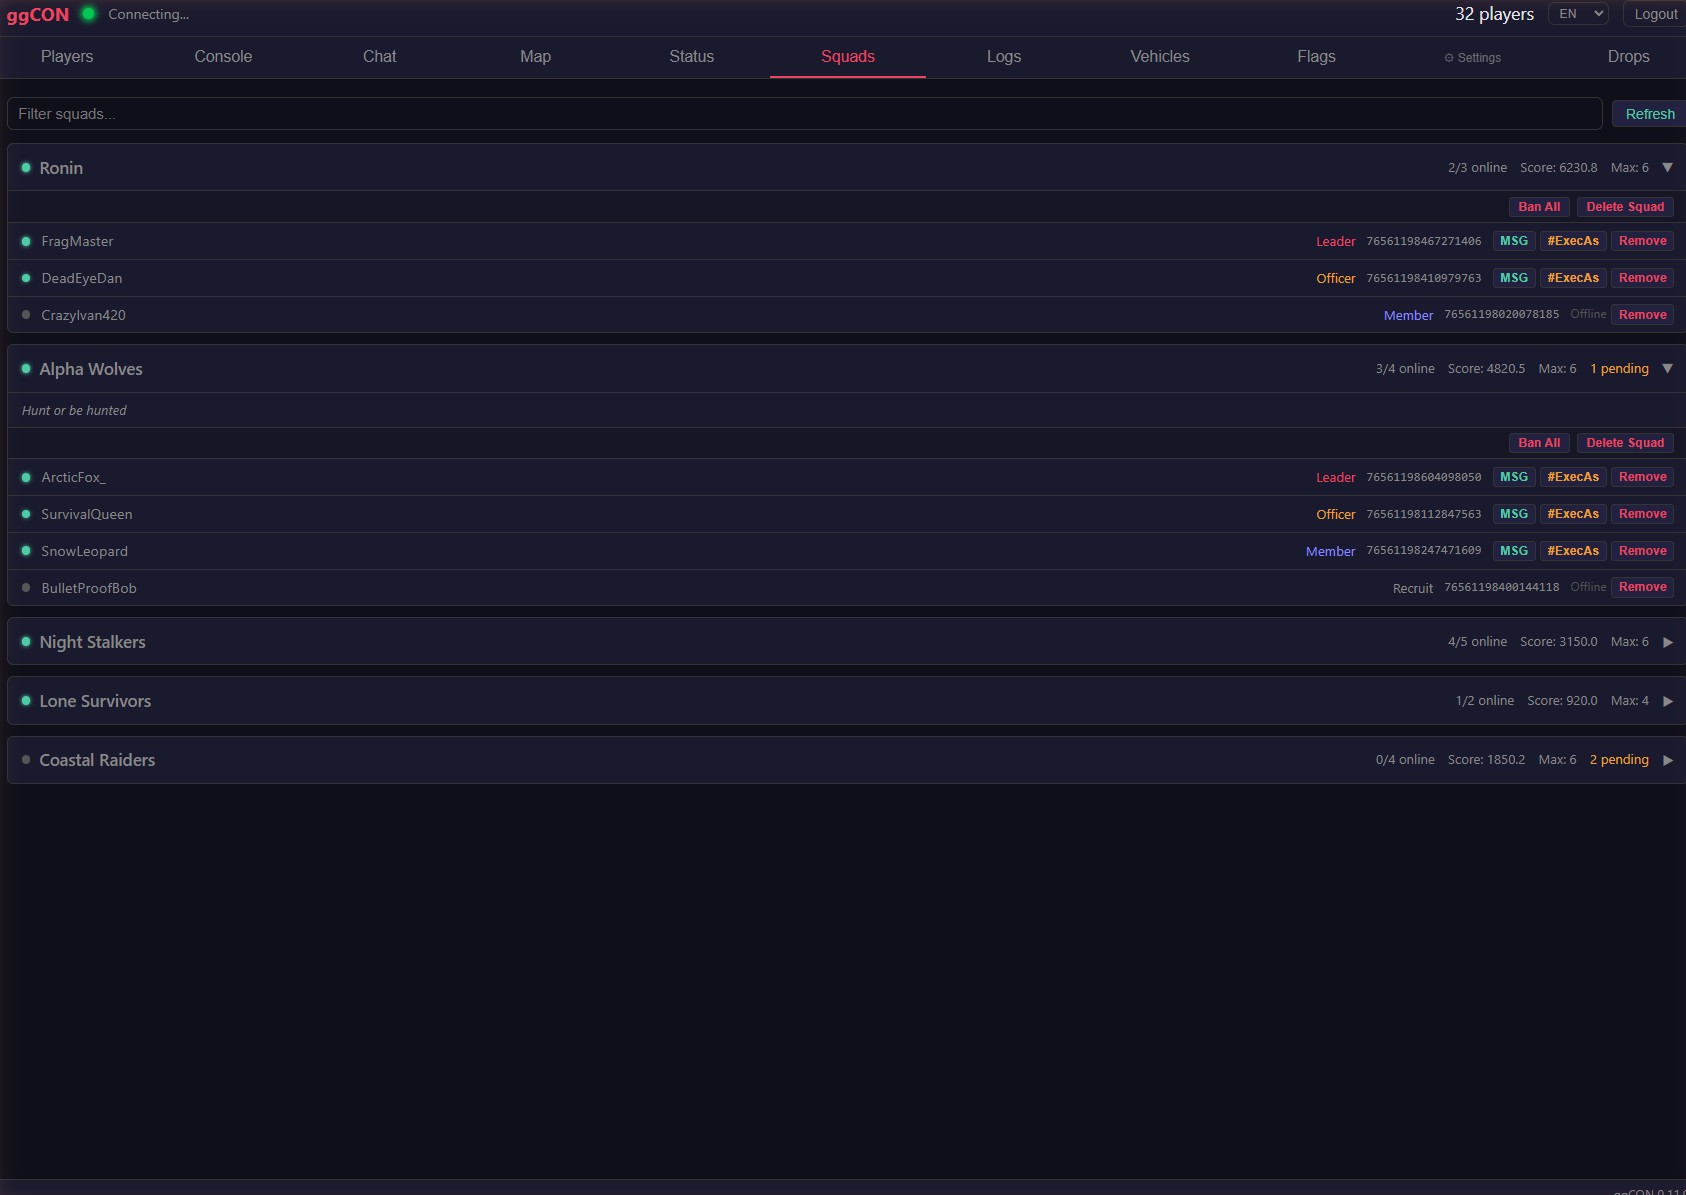Click the Filter squads input field
This screenshot has height=1195, width=1686.
point(804,114)
